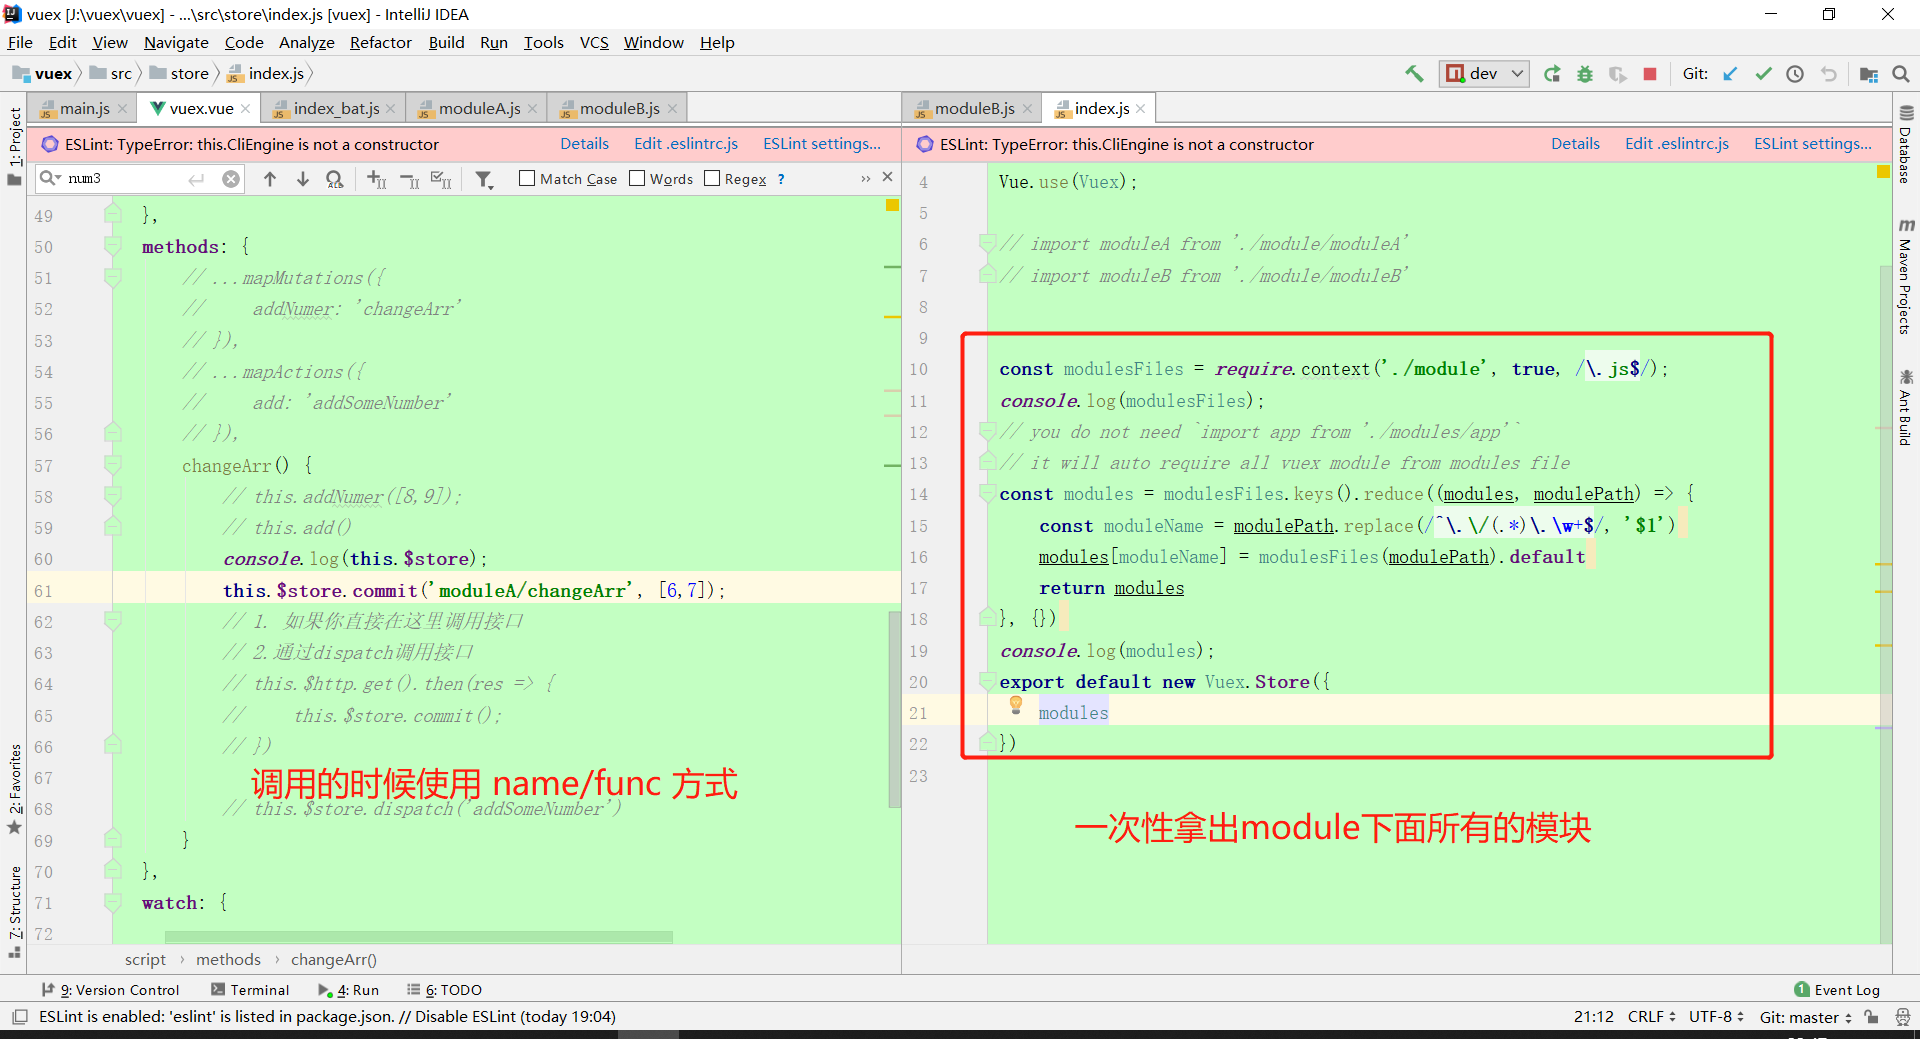Open the dev run configuration dropdown
Viewport: 1920px width, 1039px height.
click(1484, 74)
